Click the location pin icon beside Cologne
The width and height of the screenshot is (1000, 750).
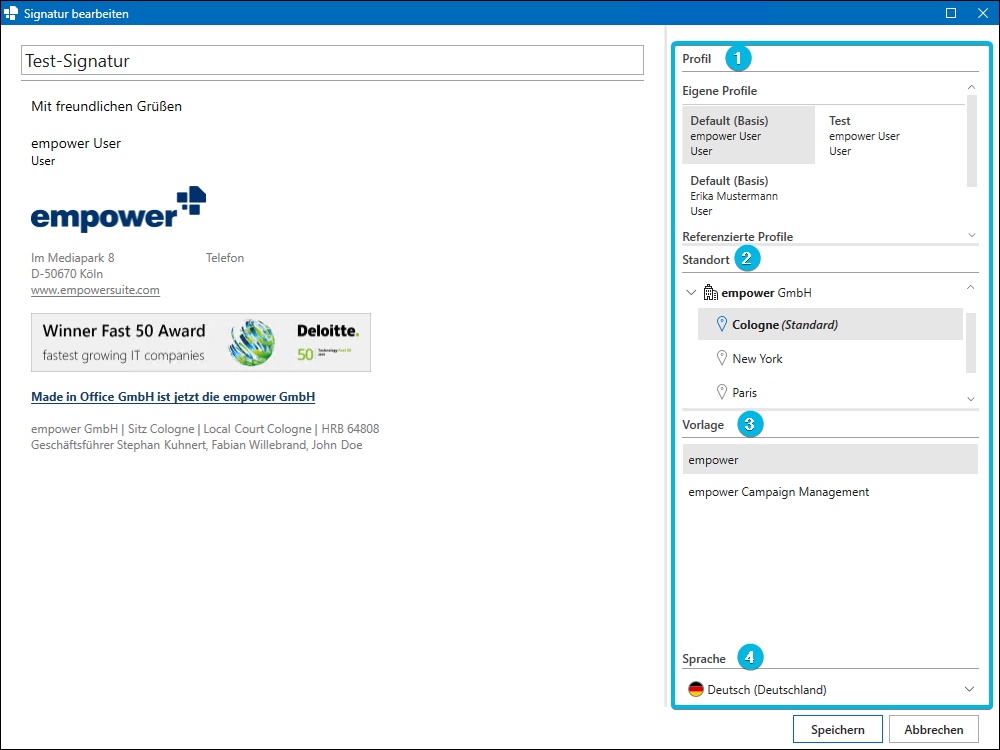[x=722, y=324]
